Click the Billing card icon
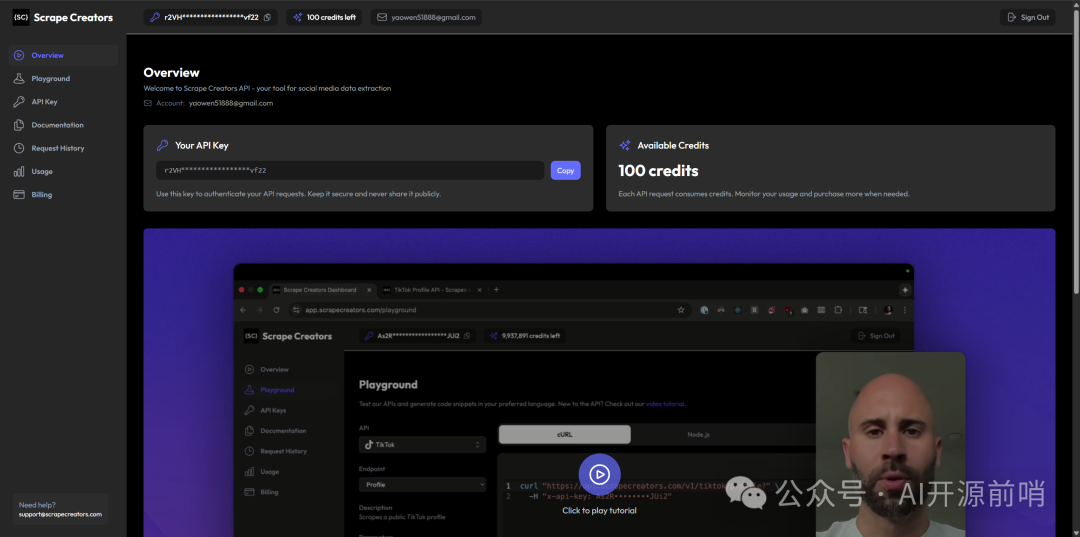 pyautogui.click(x=19, y=195)
